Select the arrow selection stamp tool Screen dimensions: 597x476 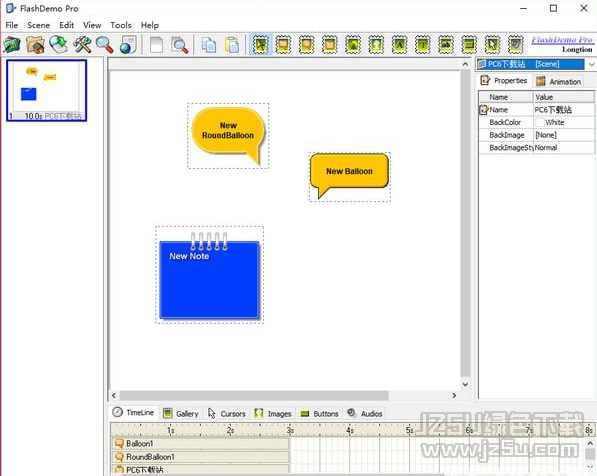coord(260,44)
